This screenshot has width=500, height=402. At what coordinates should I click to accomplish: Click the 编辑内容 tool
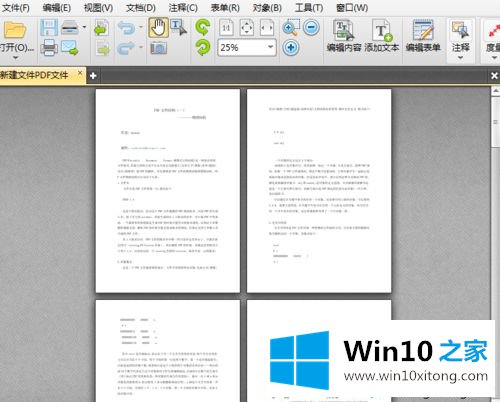point(344,36)
